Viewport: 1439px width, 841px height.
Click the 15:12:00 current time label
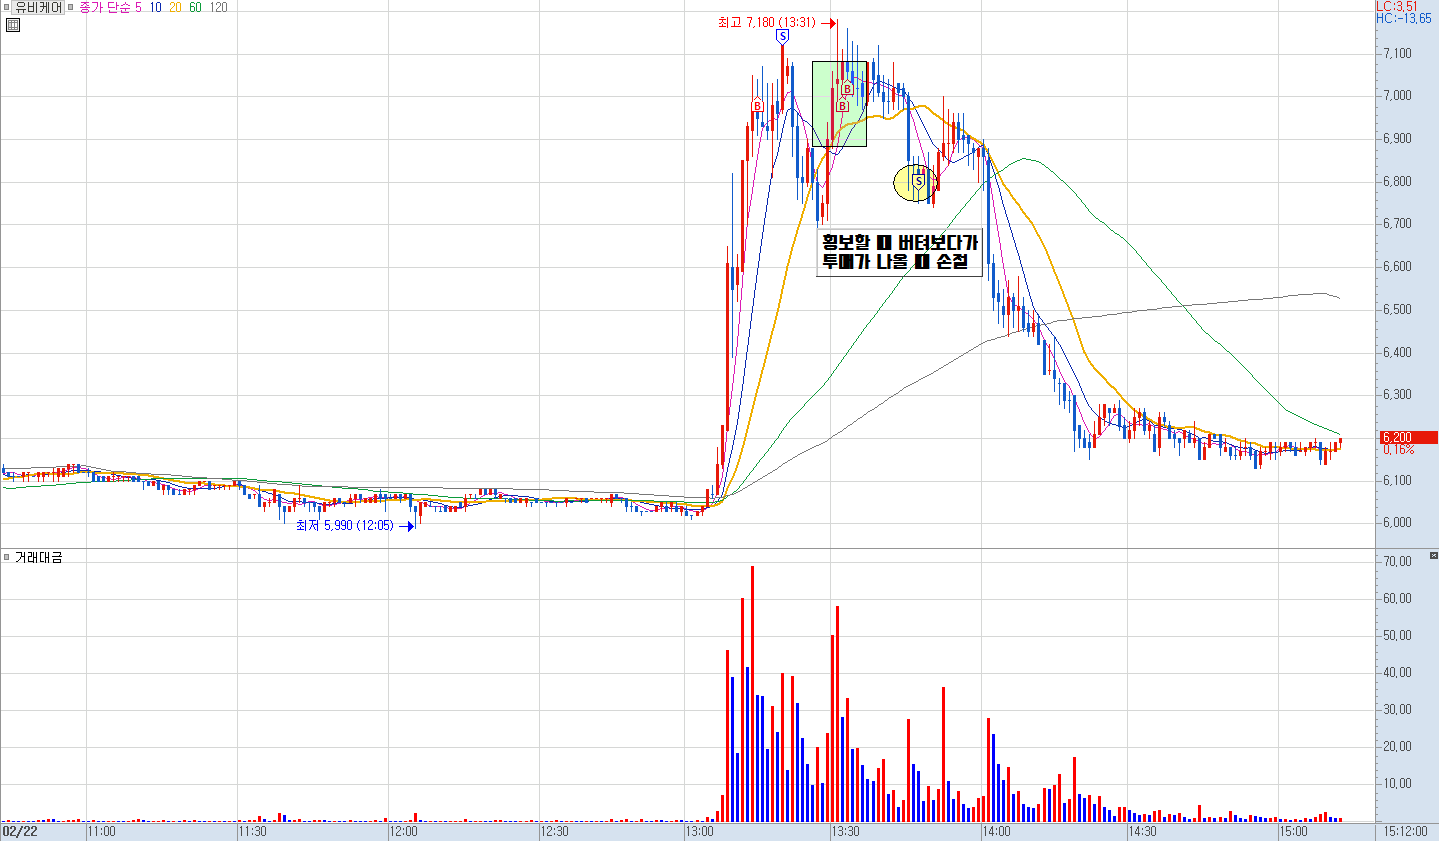[1405, 831]
